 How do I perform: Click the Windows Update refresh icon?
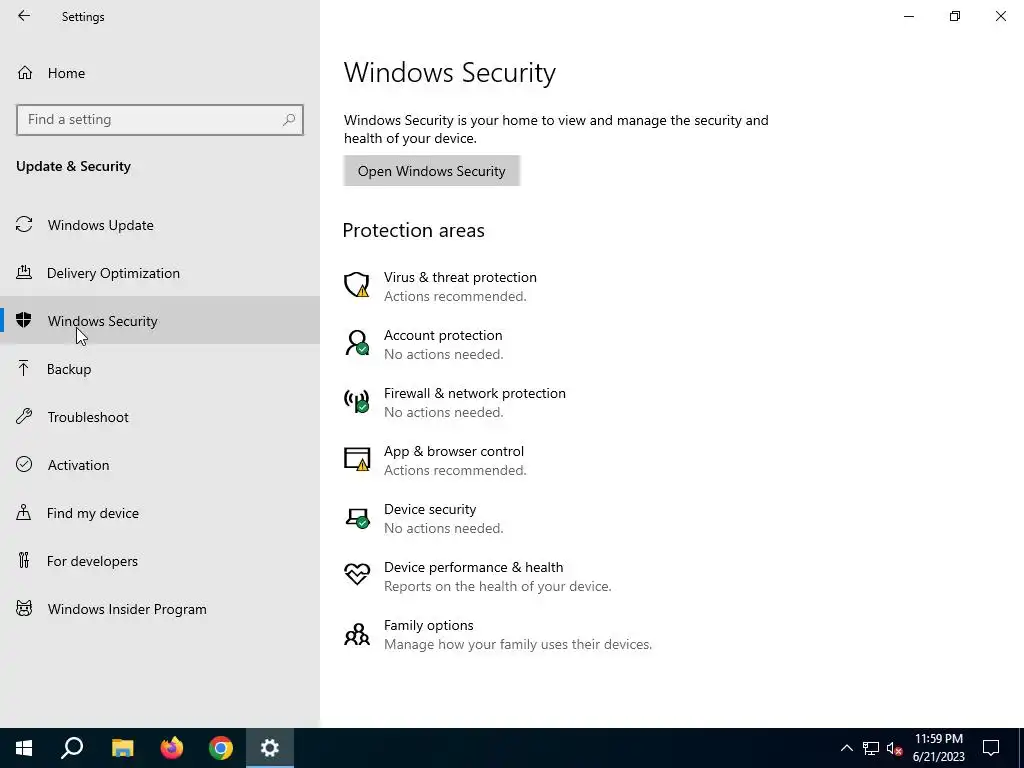point(24,225)
